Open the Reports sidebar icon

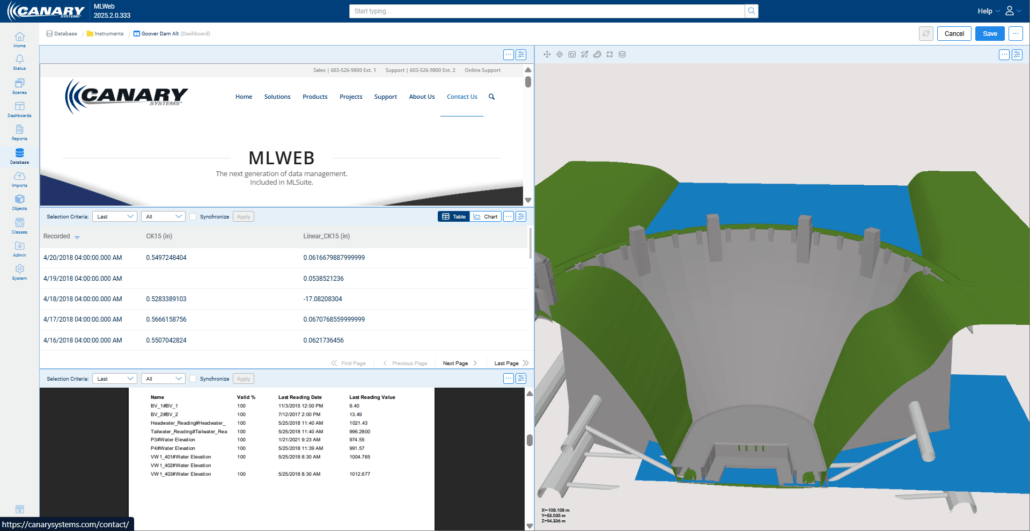(19, 131)
